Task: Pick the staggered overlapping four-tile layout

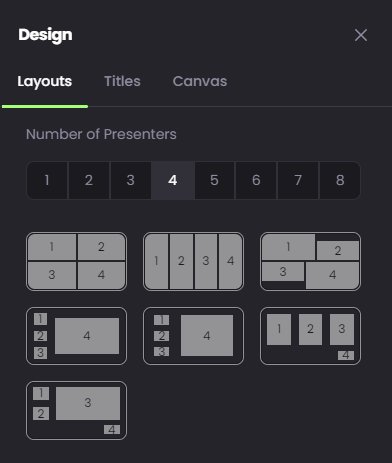Action: [310, 261]
